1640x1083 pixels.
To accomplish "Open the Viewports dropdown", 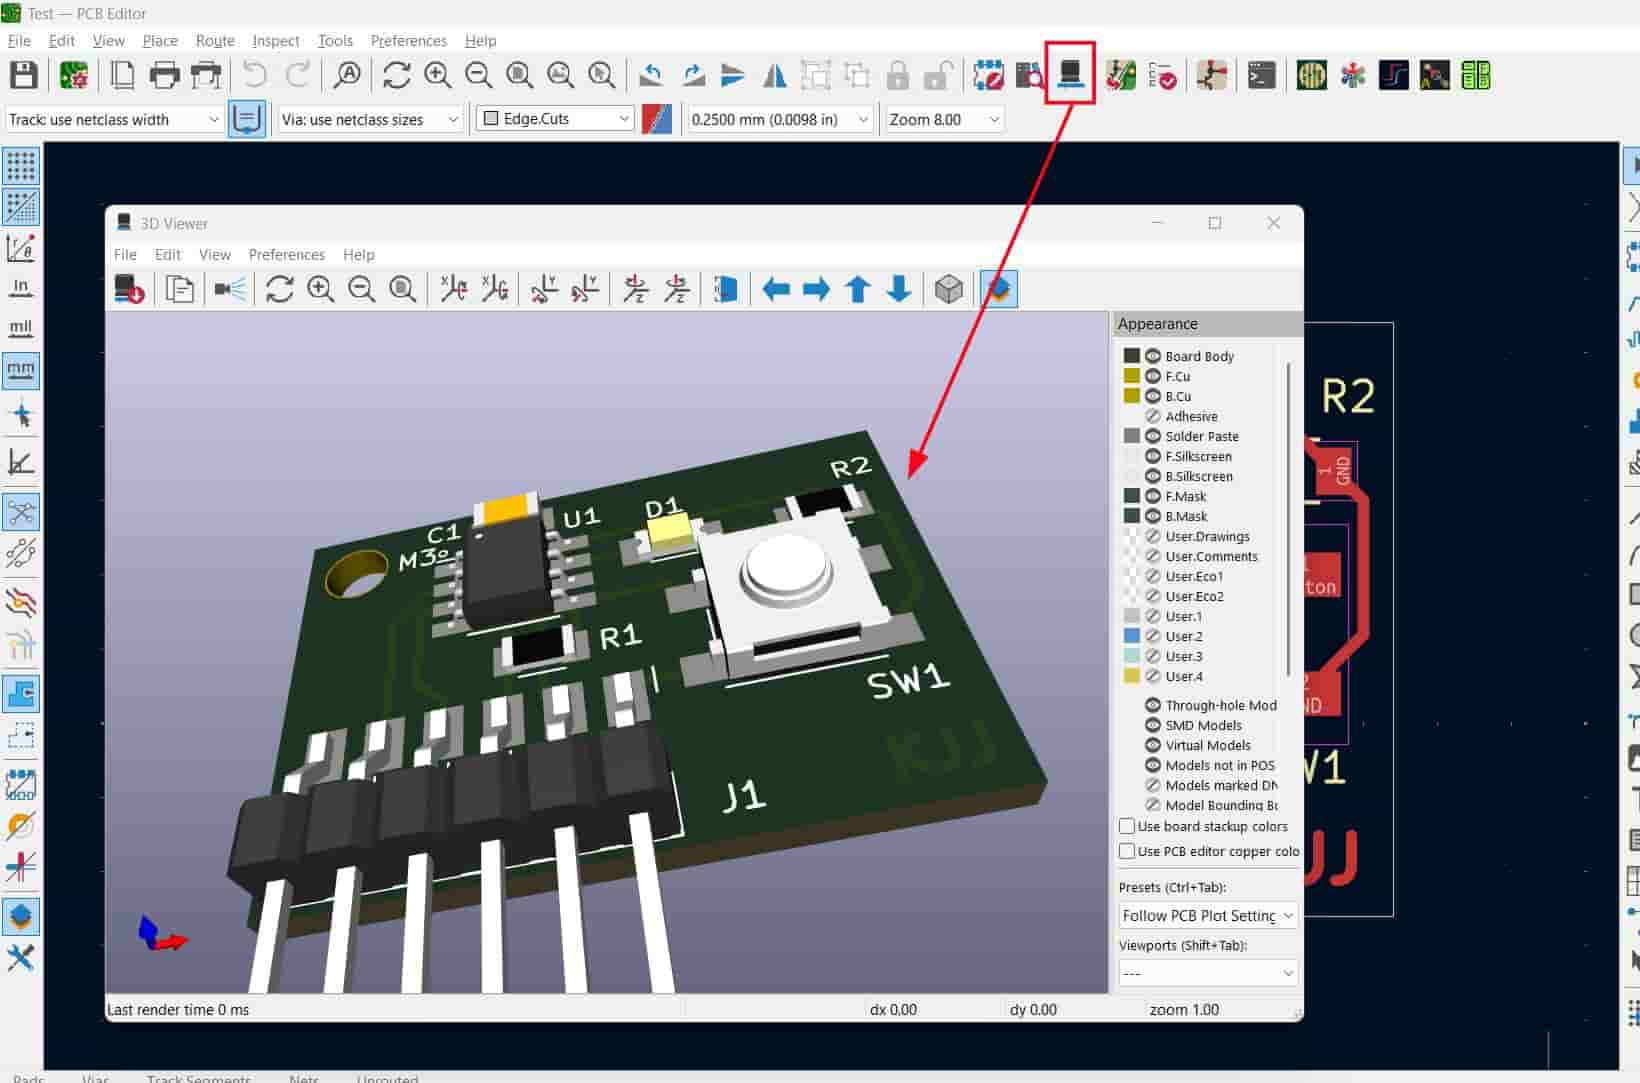I will click(x=1208, y=972).
